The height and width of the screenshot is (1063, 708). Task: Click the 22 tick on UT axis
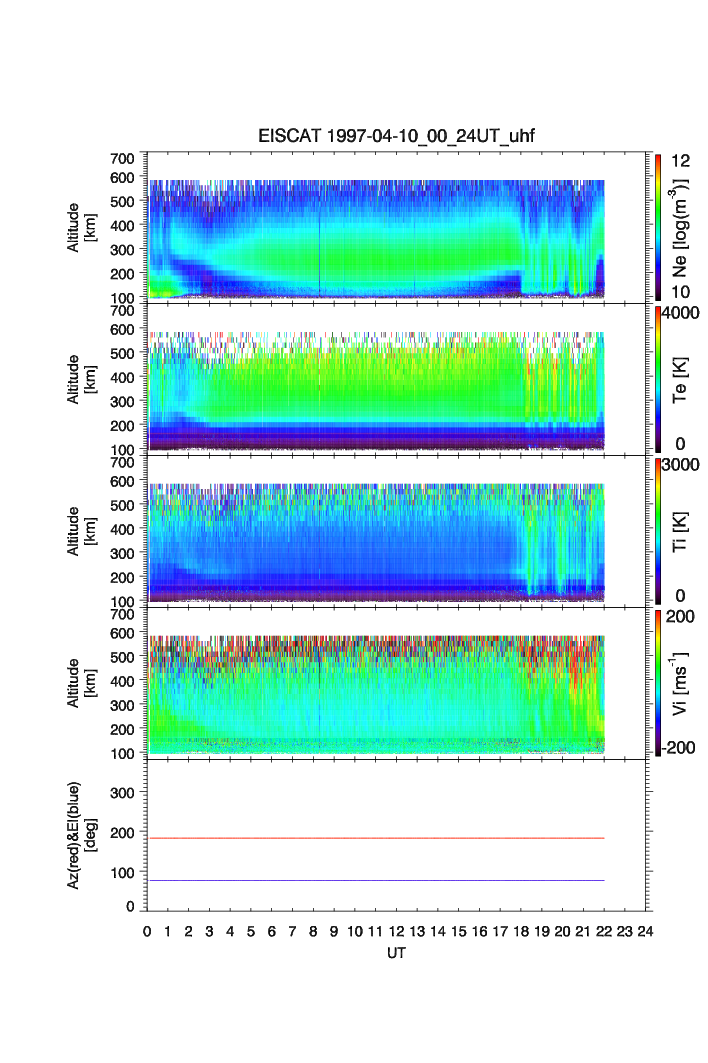tap(604, 931)
